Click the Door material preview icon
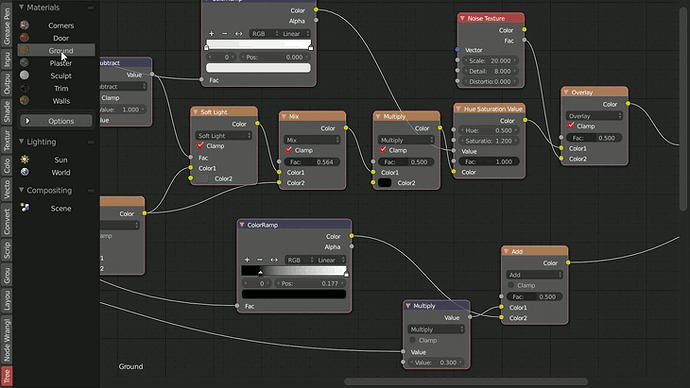The width and height of the screenshot is (690, 388). pyautogui.click(x=25, y=38)
